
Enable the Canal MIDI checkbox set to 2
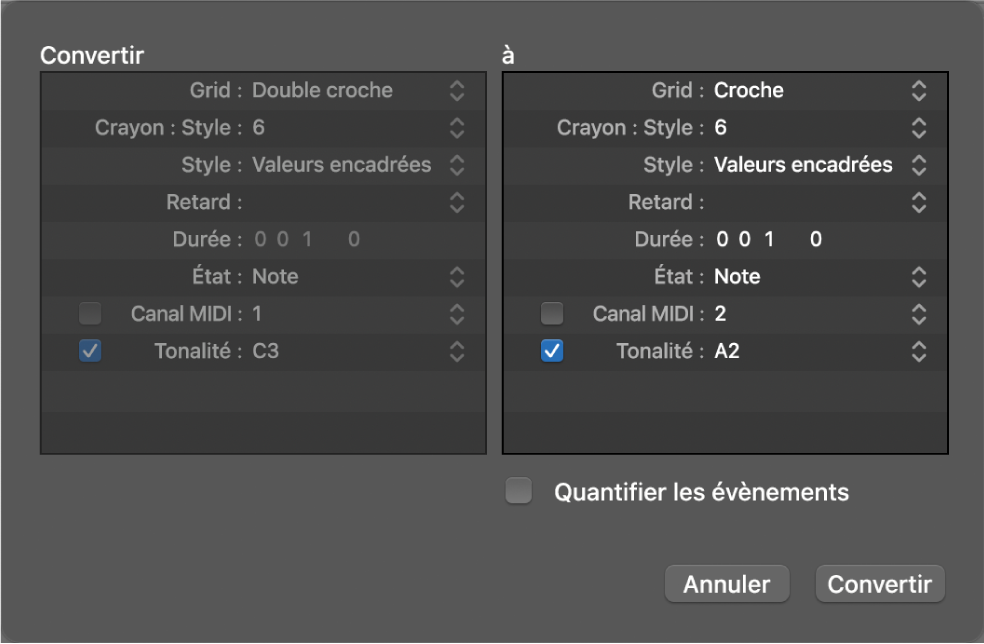click(x=551, y=313)
